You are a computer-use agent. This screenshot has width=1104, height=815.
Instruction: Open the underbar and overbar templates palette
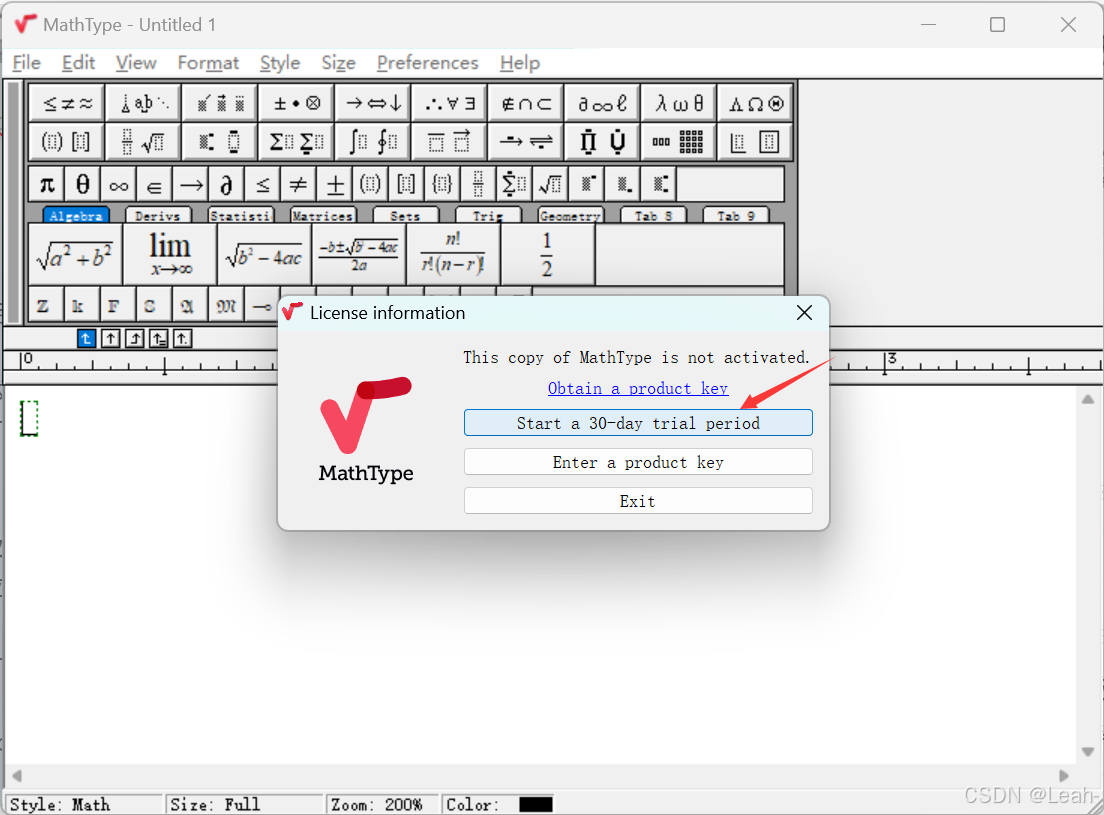pyautogui.click(x=450, y=141)
